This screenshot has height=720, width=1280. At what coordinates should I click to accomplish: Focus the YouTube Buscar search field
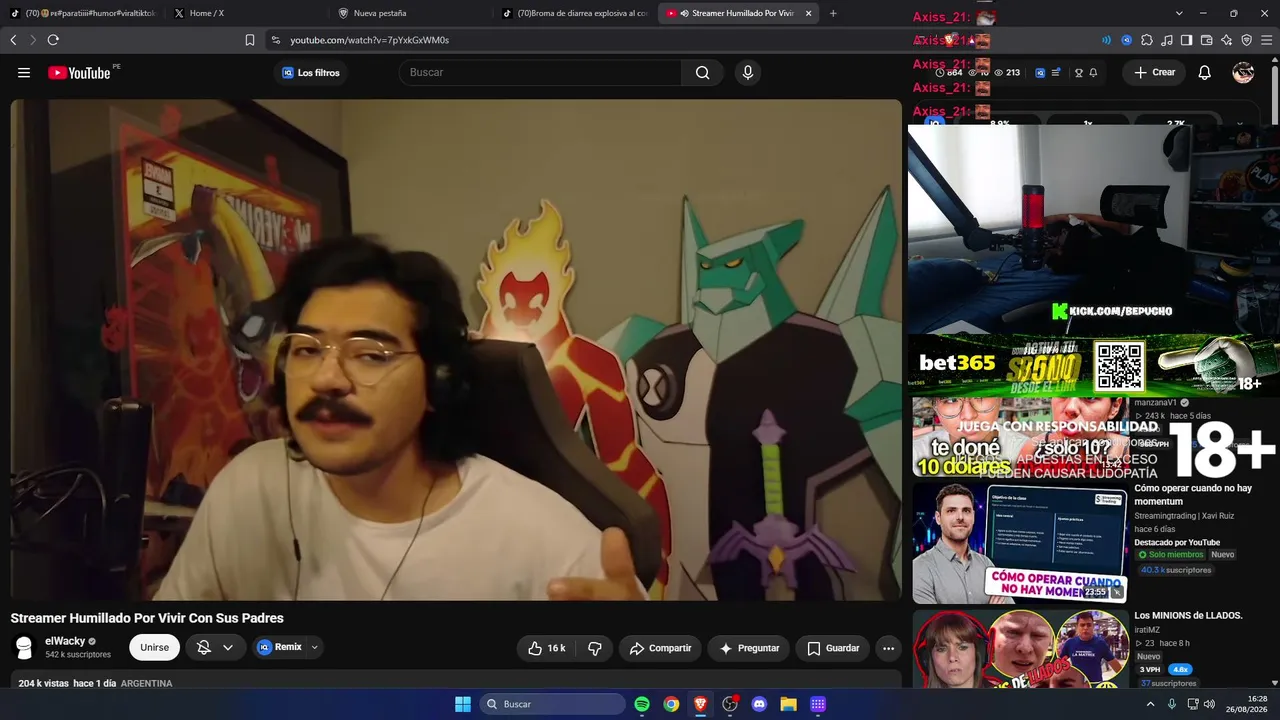click(540, 73)
